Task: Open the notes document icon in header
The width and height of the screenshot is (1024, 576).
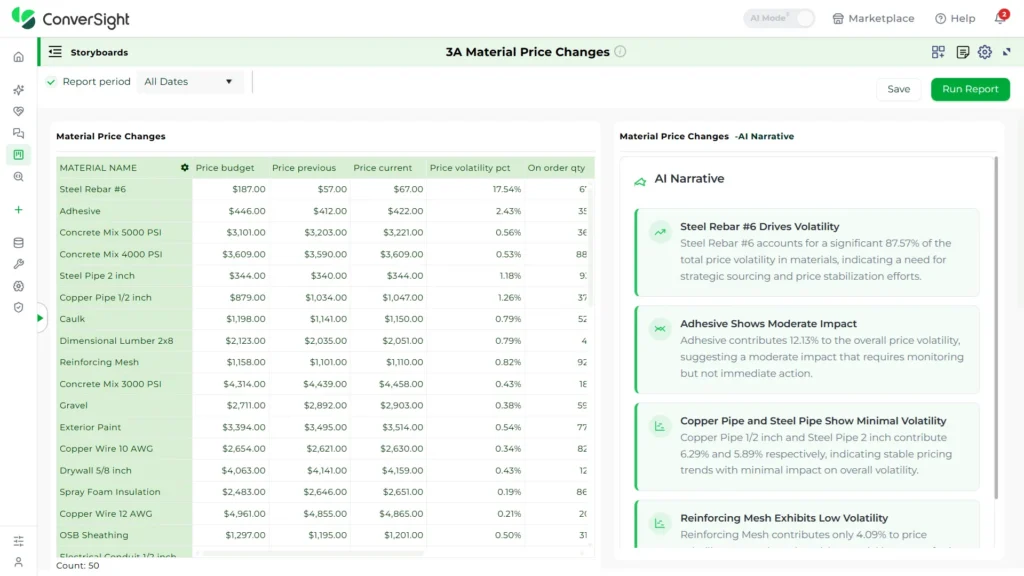Action: (963, 52)
